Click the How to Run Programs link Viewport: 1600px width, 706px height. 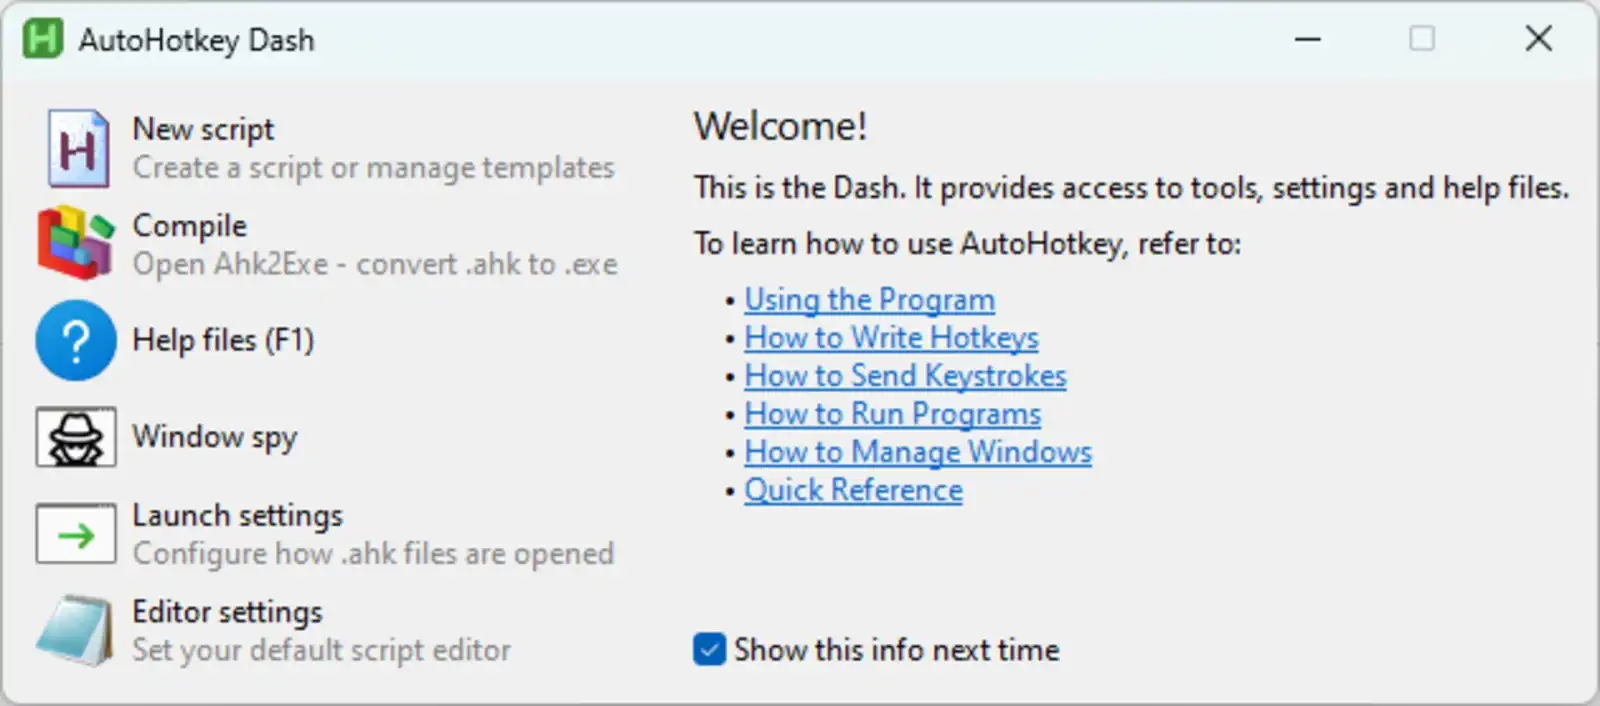[892, 413]
